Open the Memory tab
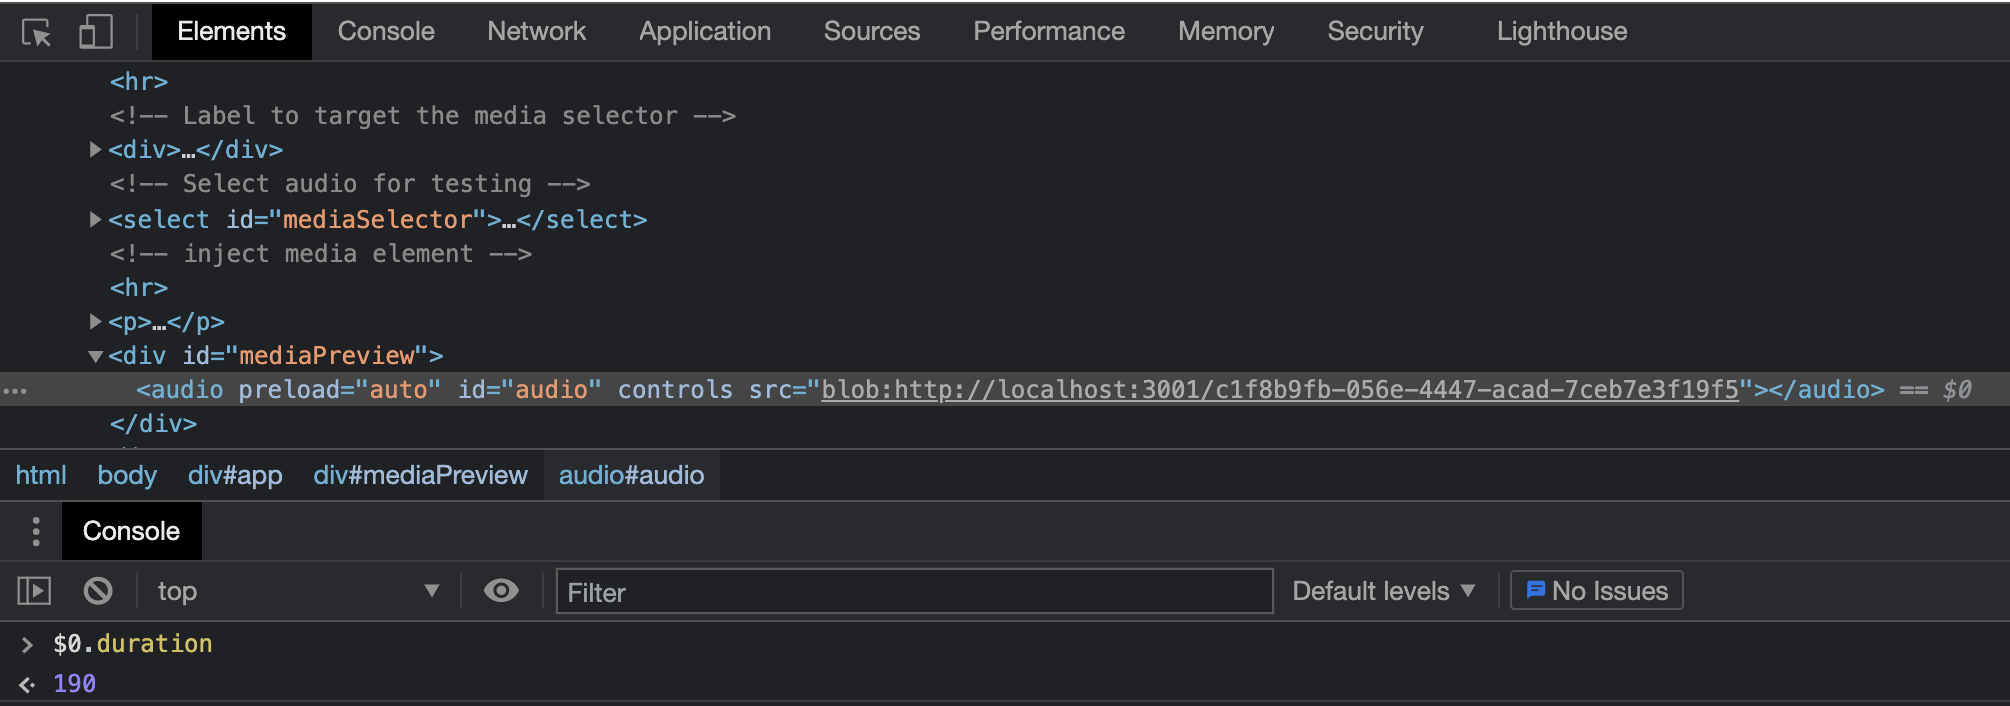2010x706 pixels. click(x=1226, y=31)
